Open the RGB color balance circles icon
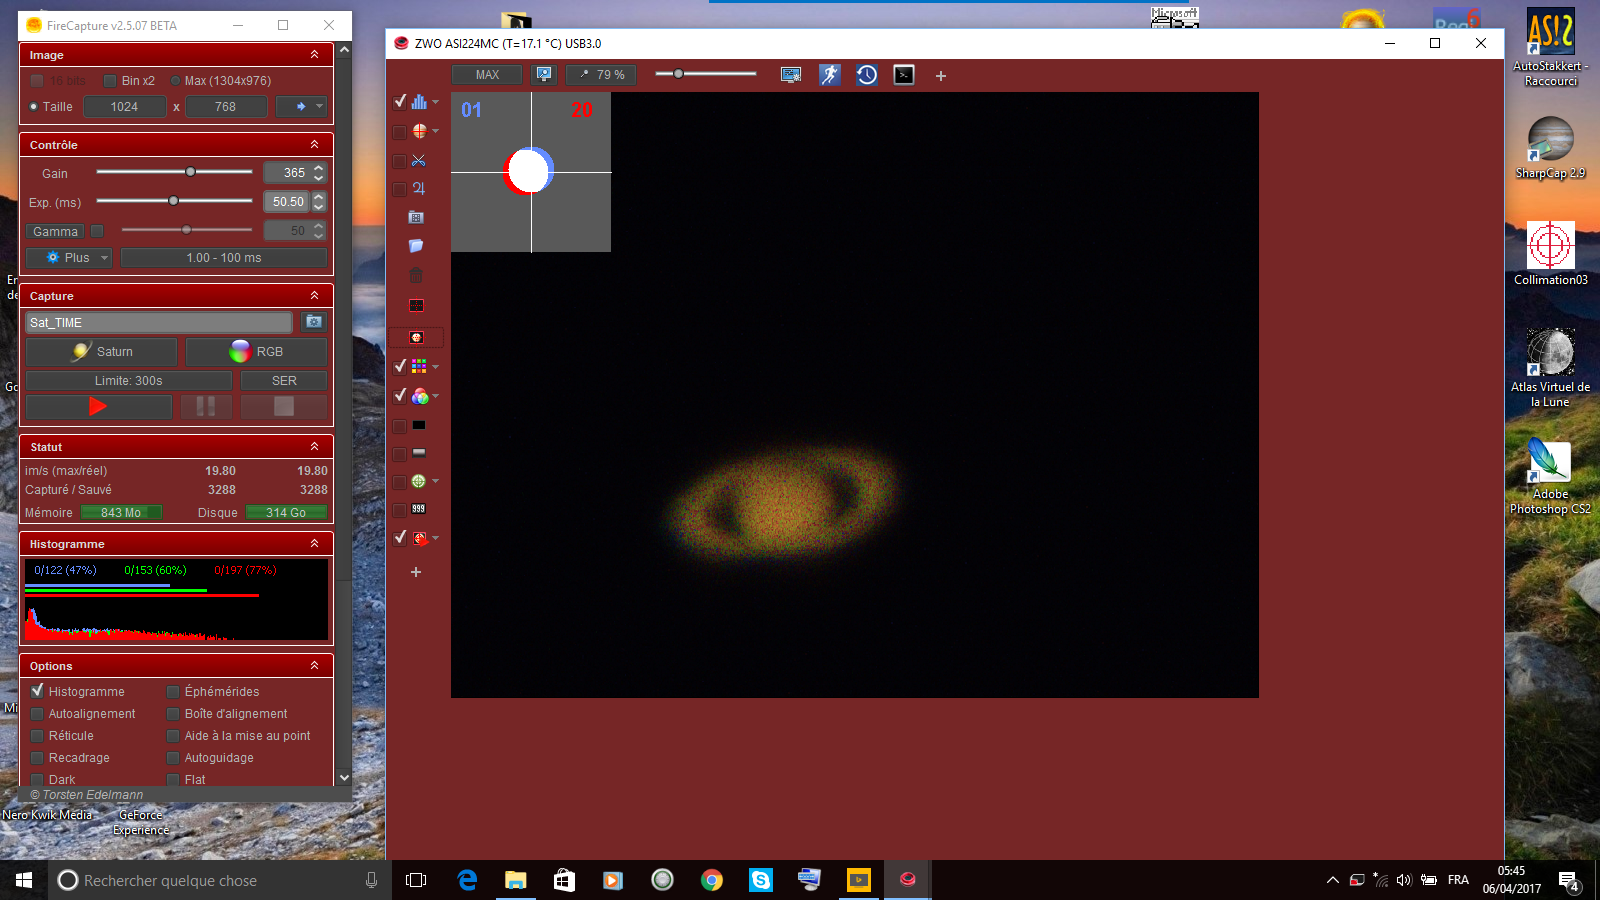Viewport: 1600px width, 900px height. tap(420, 396)
